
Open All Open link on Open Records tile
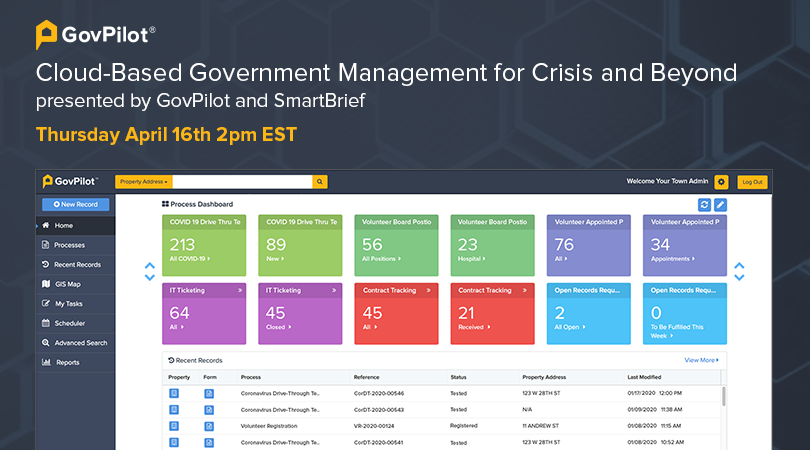[x=570, y=327]
